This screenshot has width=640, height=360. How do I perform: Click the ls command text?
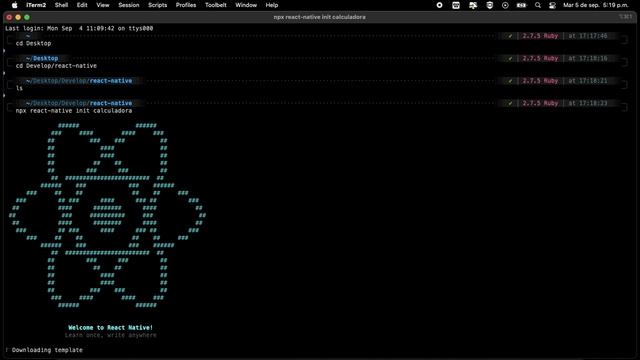point(19,88)
